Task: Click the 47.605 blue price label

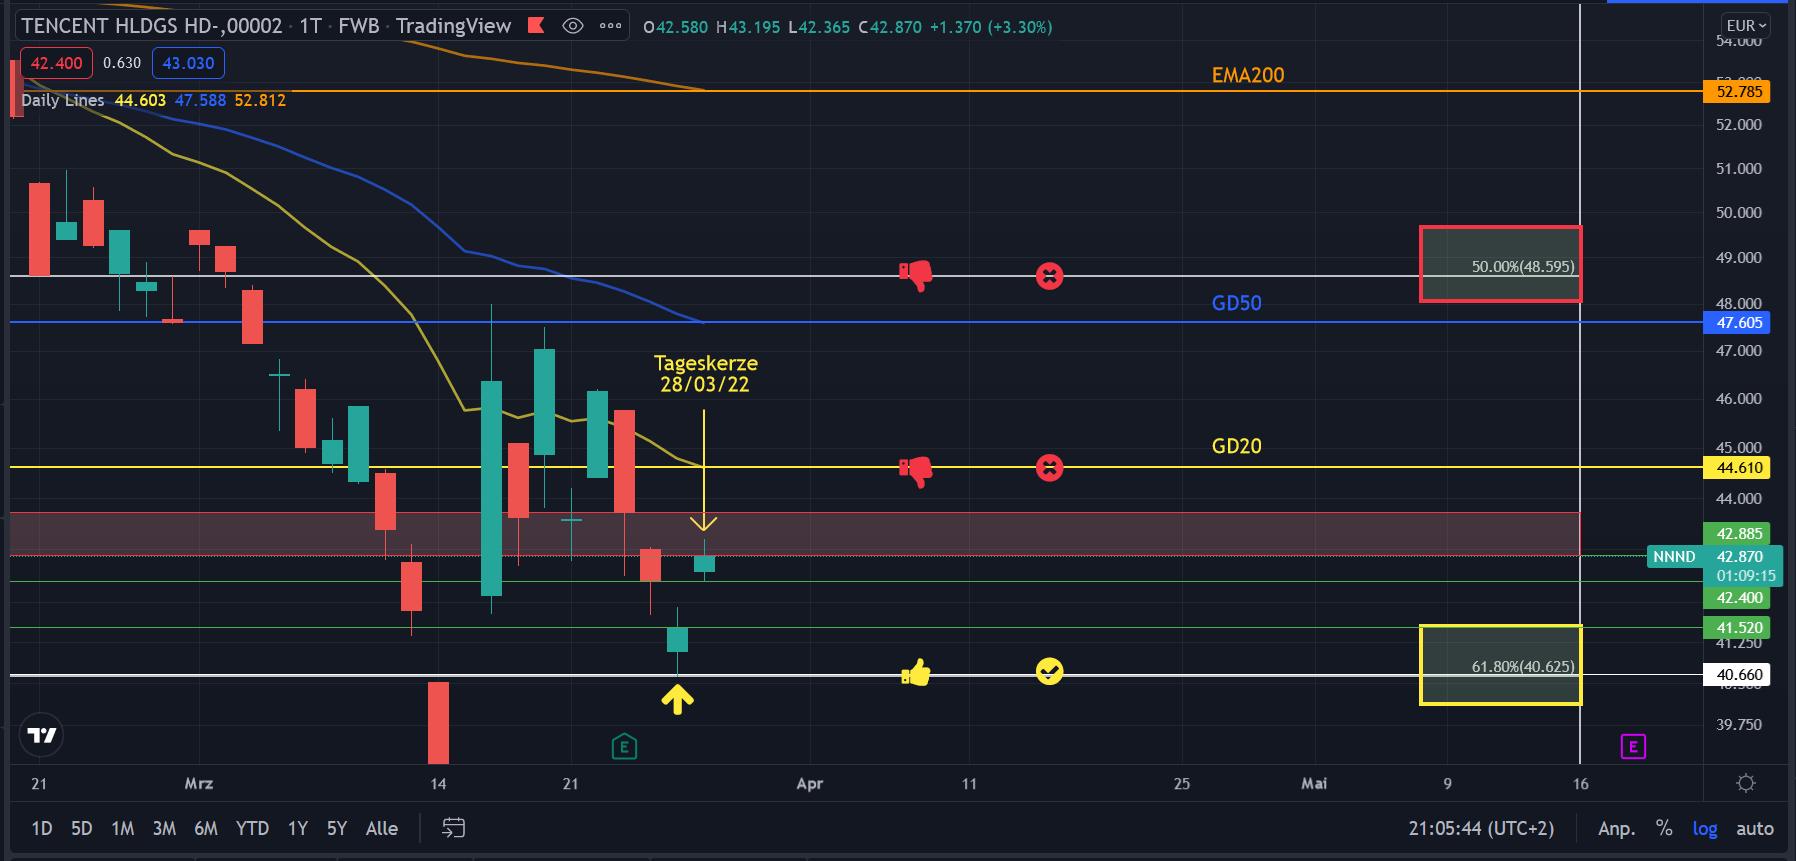Action: coord(1736,323)
